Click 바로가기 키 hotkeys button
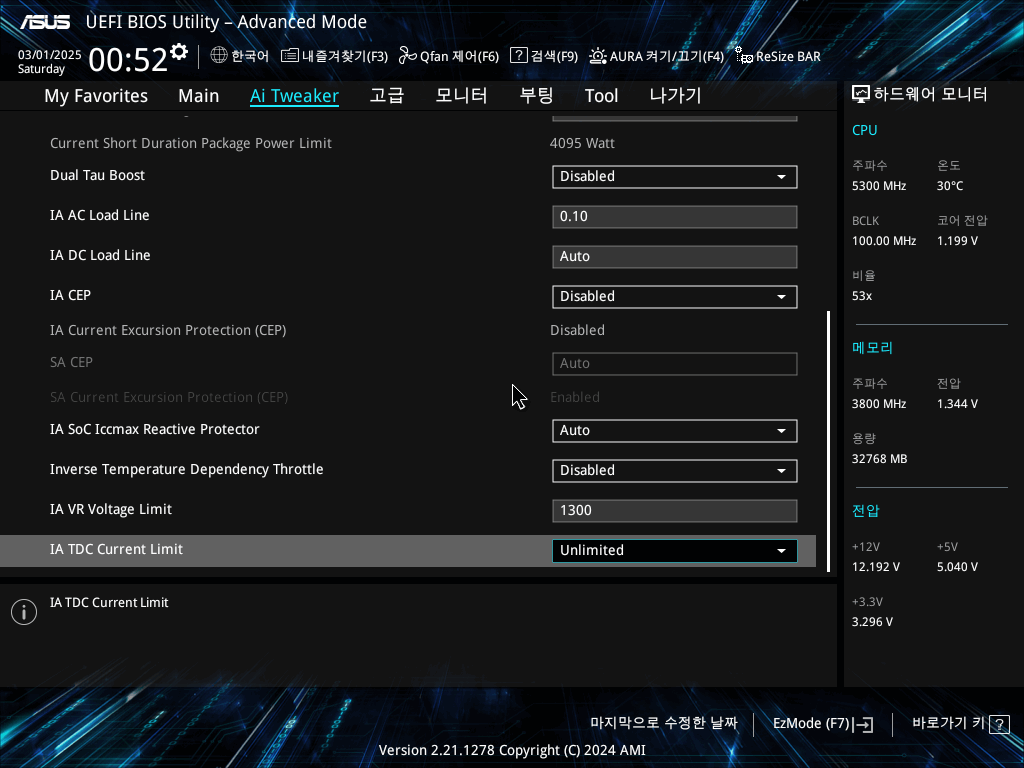The height and width of the screenshot is (768, 1024). tap(961, 723)
